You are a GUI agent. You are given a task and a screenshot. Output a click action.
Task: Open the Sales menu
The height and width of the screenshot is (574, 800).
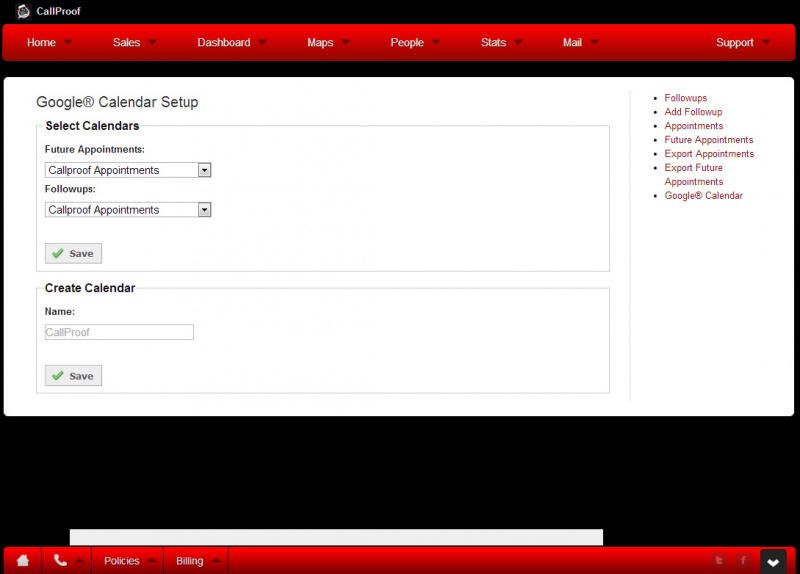coord(134,42)
